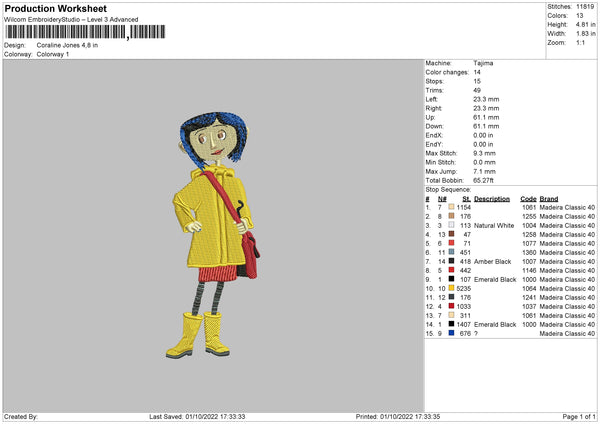Select the blue swatch in stop 15

click(x=452, y=333)
